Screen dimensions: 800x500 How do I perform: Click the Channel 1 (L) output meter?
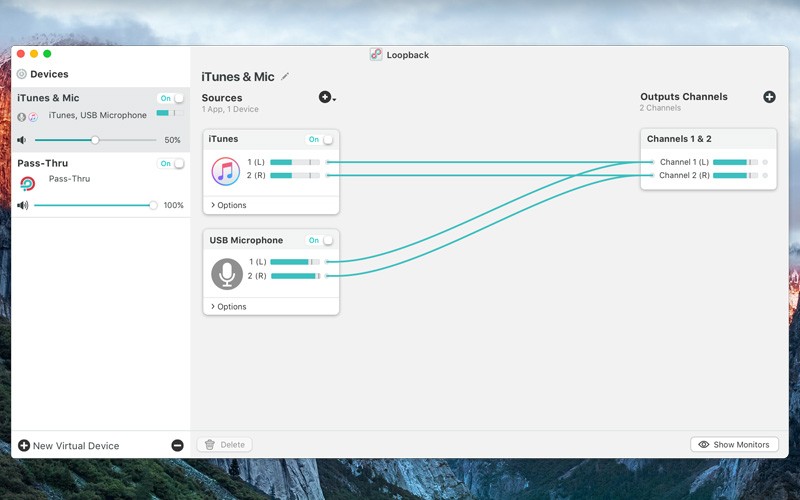coord(735,162)
